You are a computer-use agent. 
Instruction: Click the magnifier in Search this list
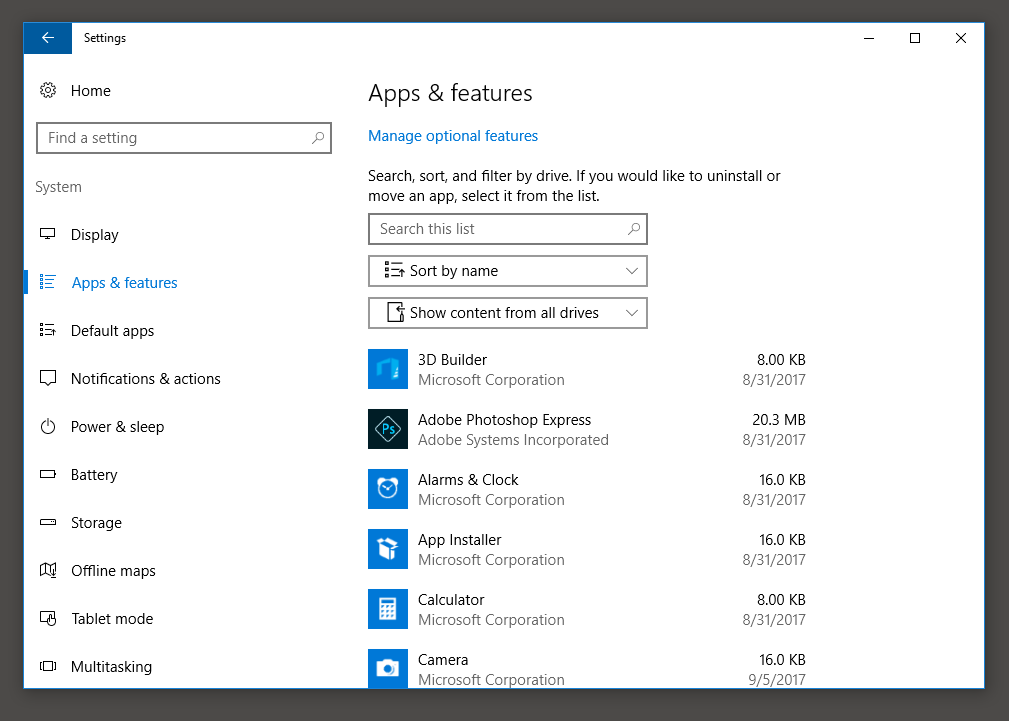(634, 229)
